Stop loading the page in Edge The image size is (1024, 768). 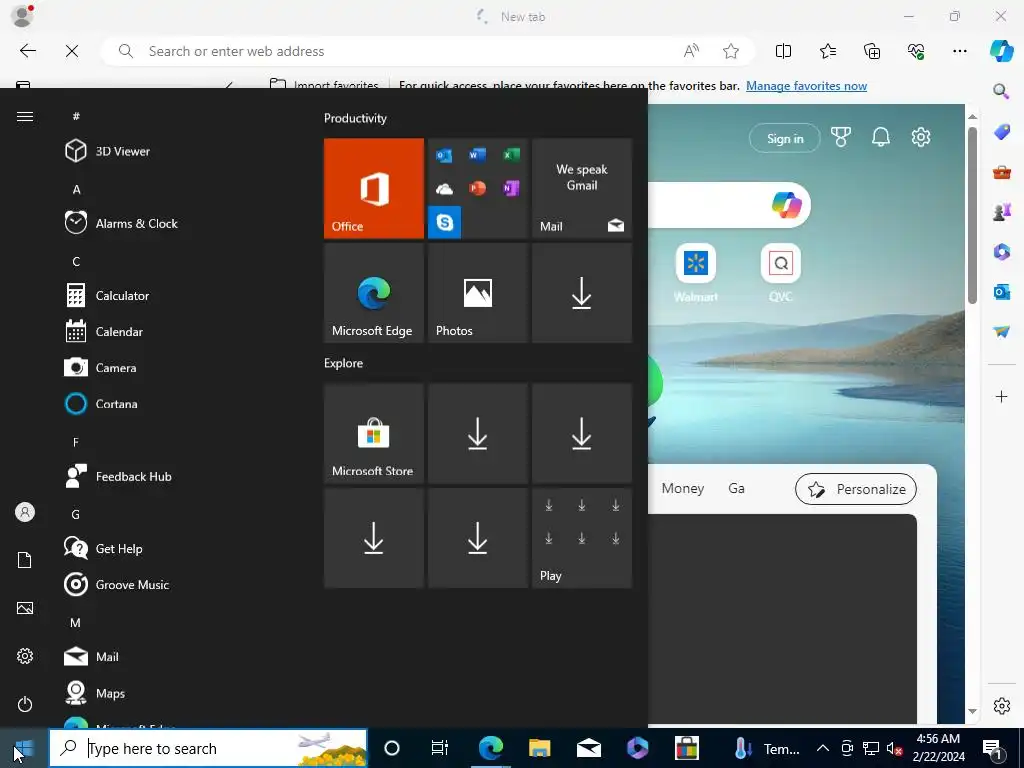(x=72, y=51)
